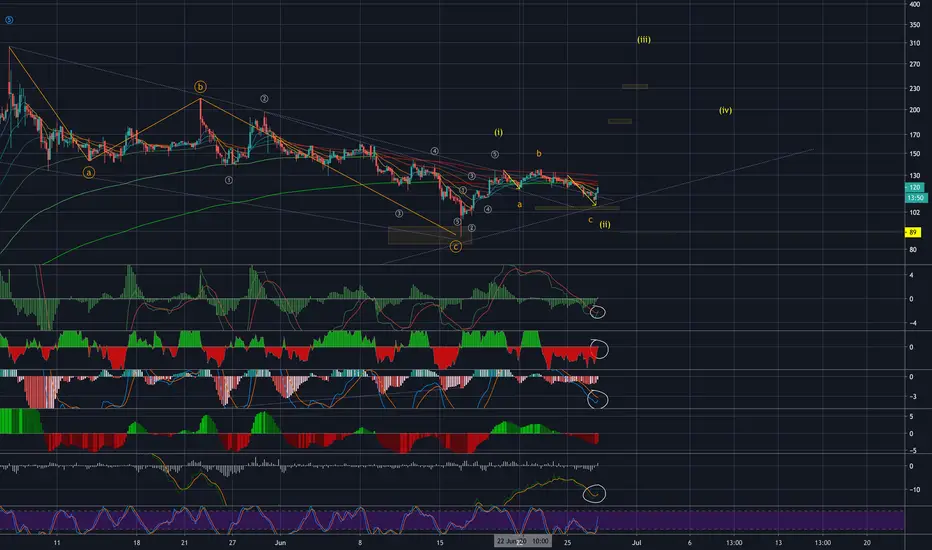Select the orange circled a wave label

pyautogui.click(x=89, y=172)
